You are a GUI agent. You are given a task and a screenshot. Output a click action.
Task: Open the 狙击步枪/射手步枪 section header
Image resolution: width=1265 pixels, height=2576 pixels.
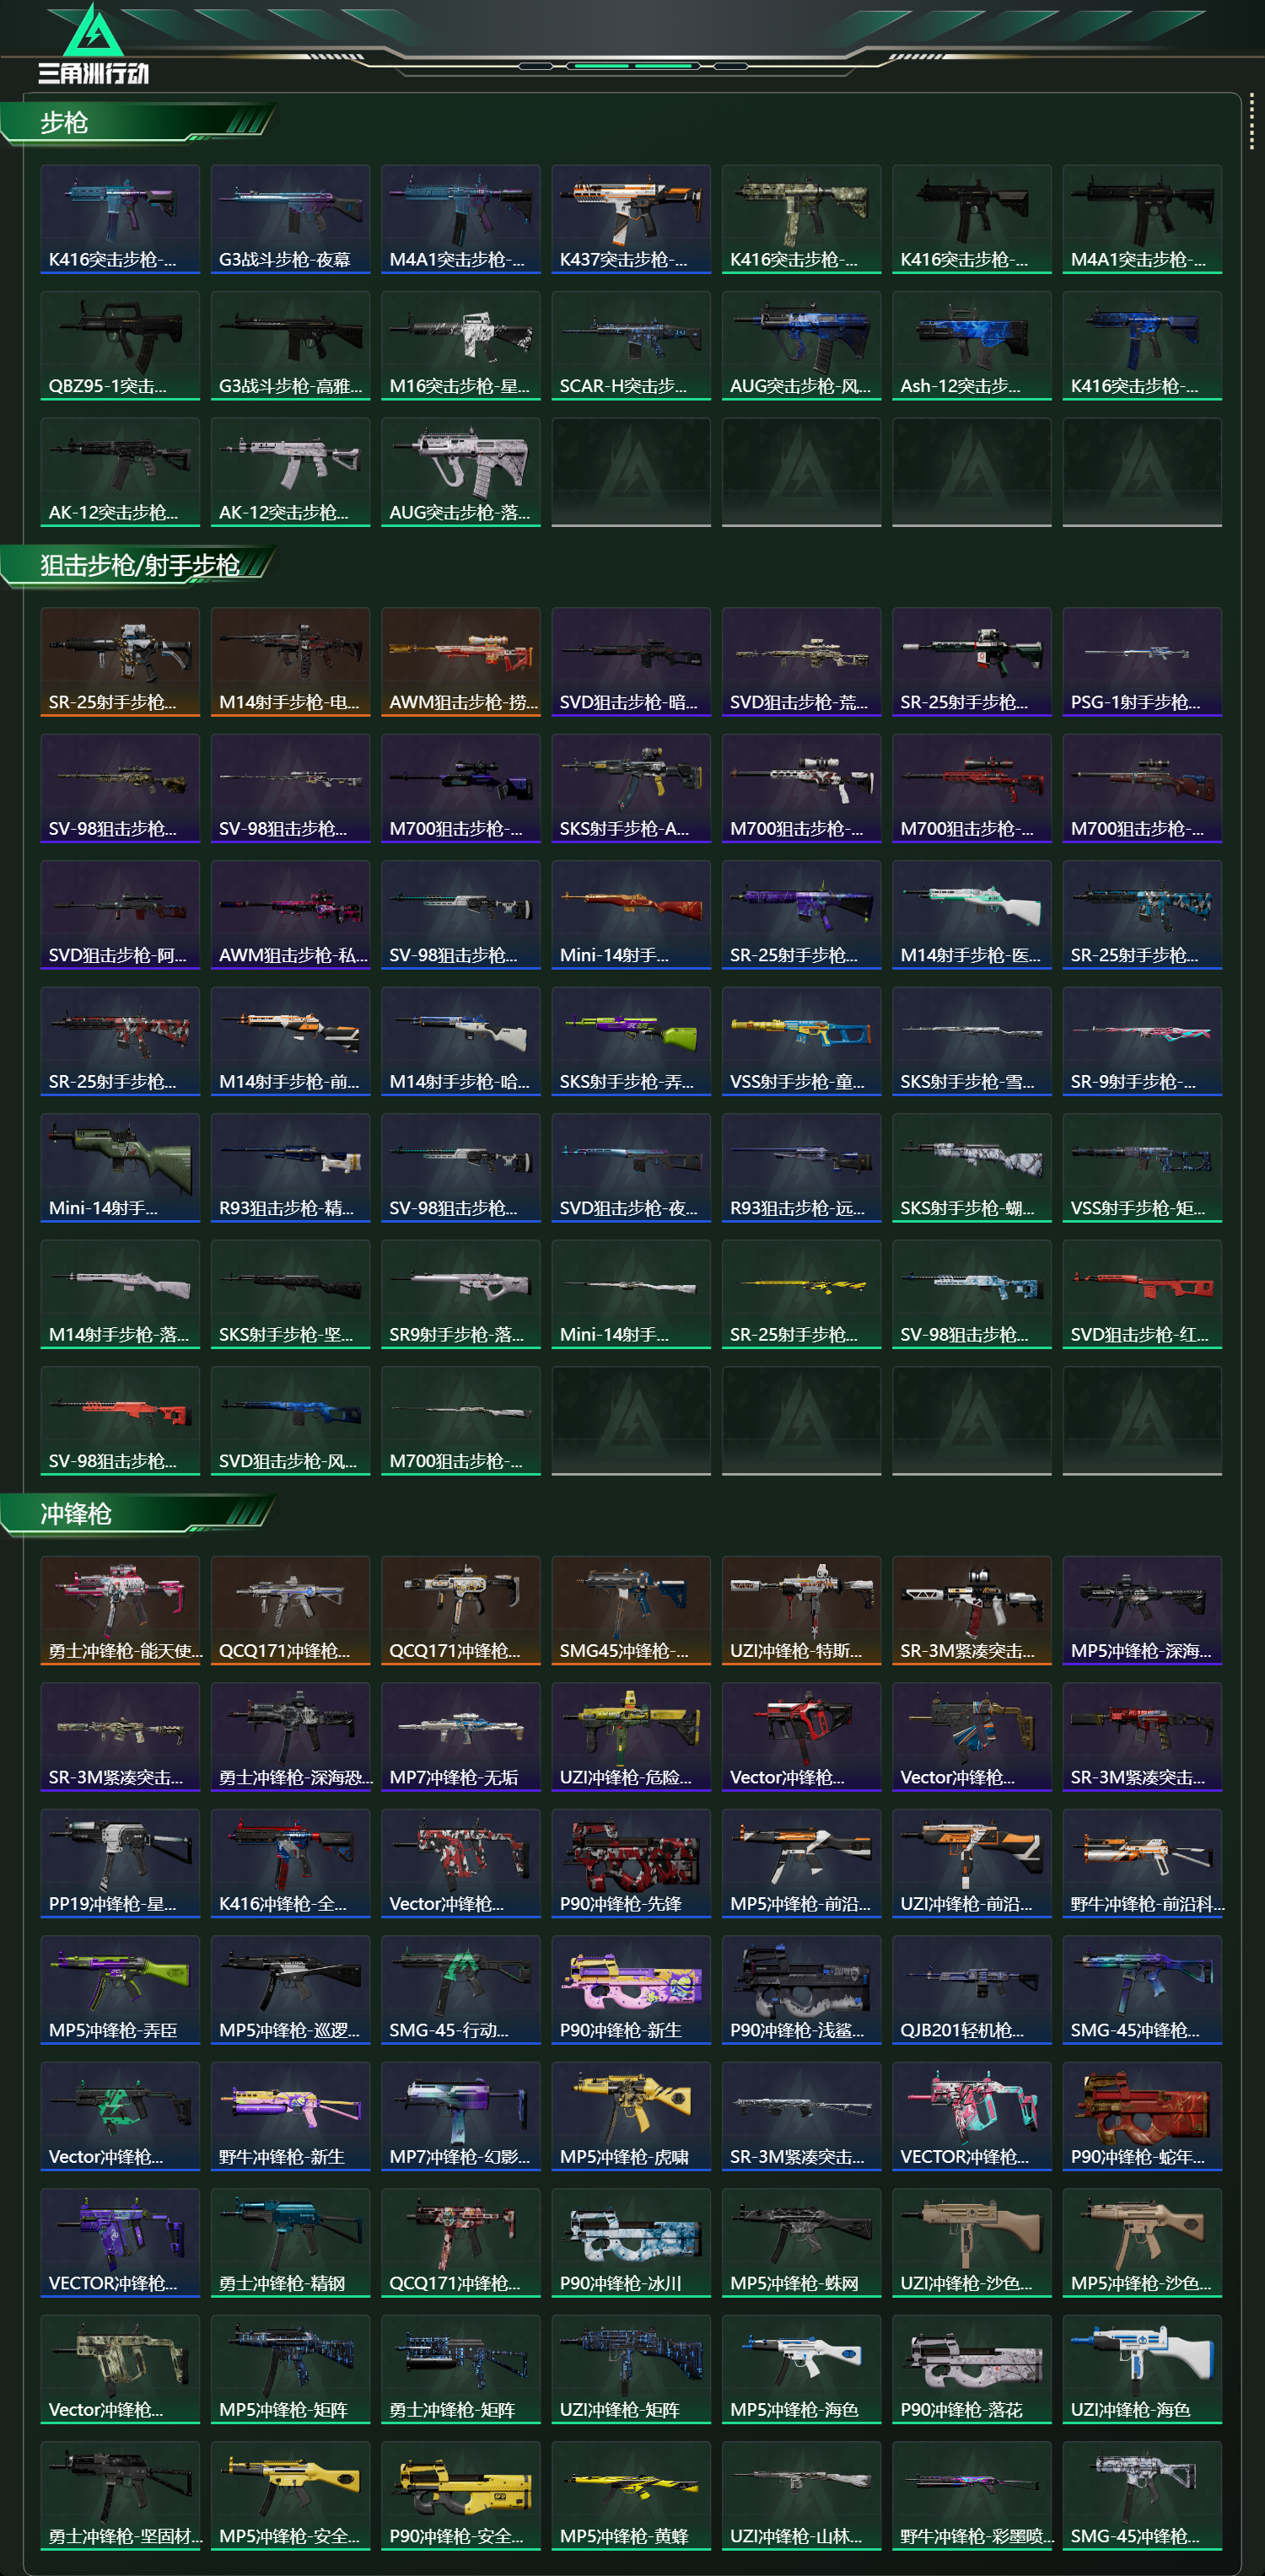point(138,566)
